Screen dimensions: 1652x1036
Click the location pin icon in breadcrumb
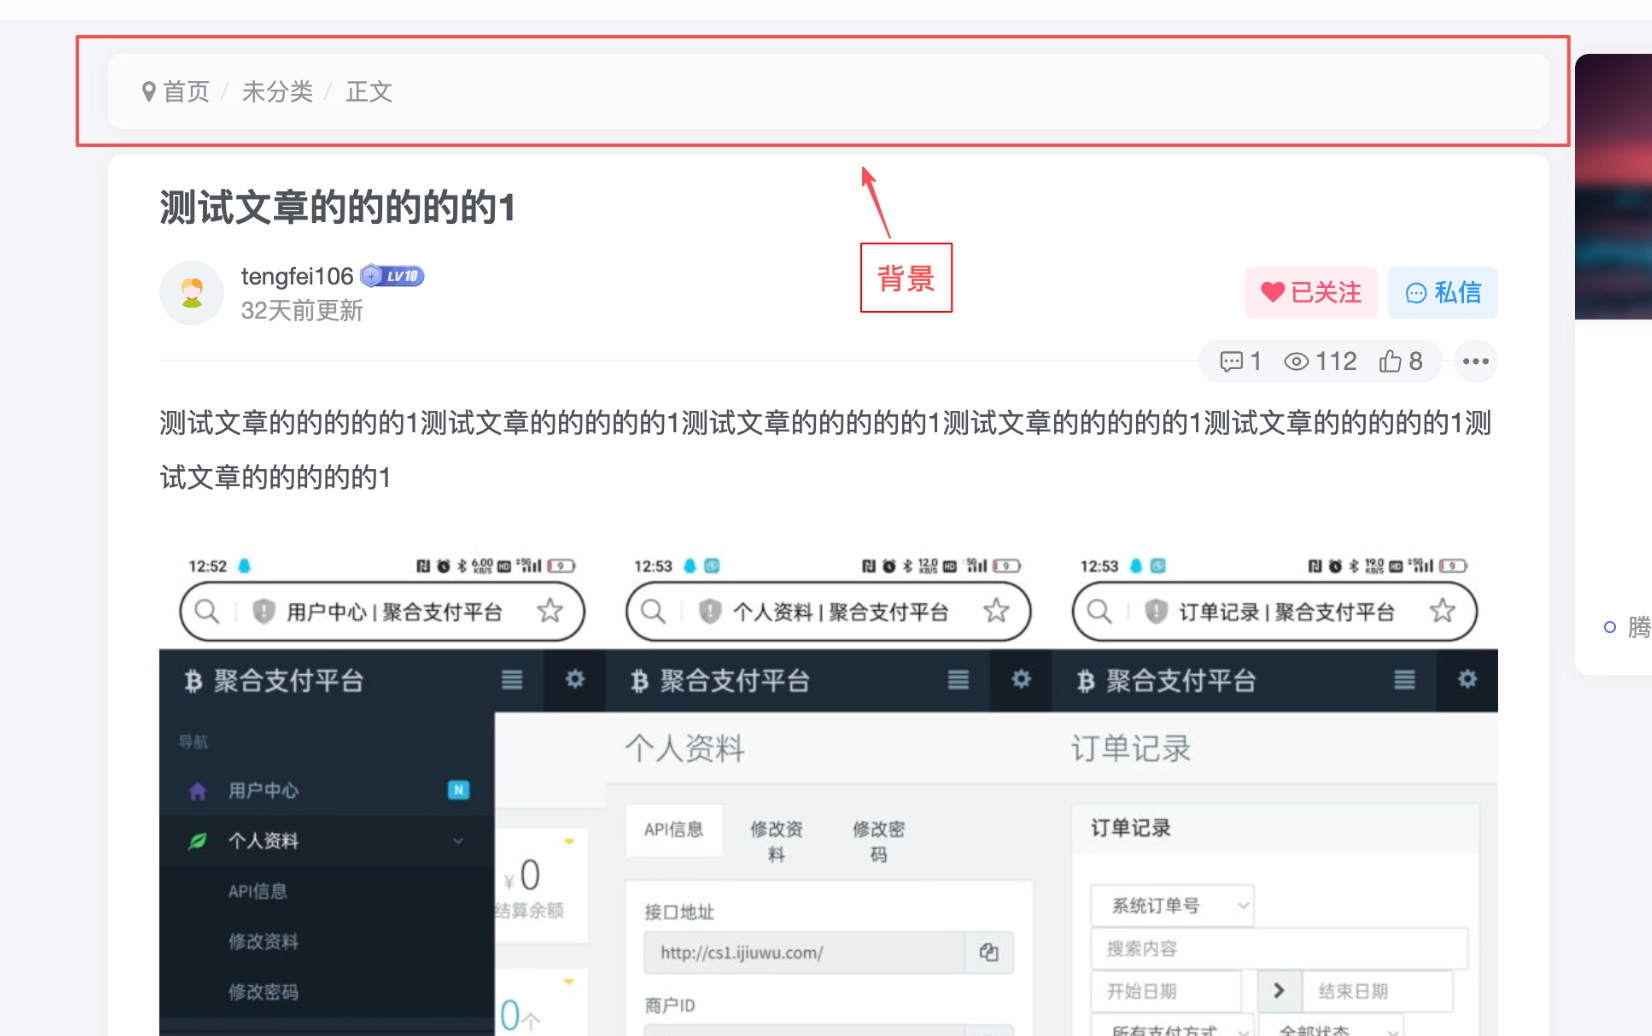pyautogui.click(x=148, y=92)
